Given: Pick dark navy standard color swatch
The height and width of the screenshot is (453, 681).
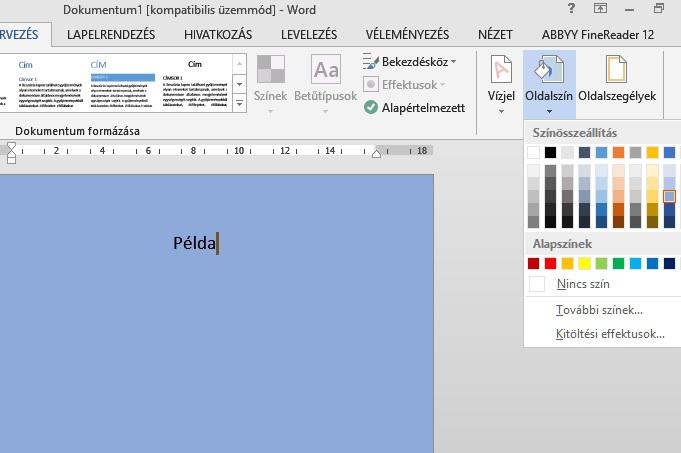Looking at the screenshot, I should pos(669,263).
